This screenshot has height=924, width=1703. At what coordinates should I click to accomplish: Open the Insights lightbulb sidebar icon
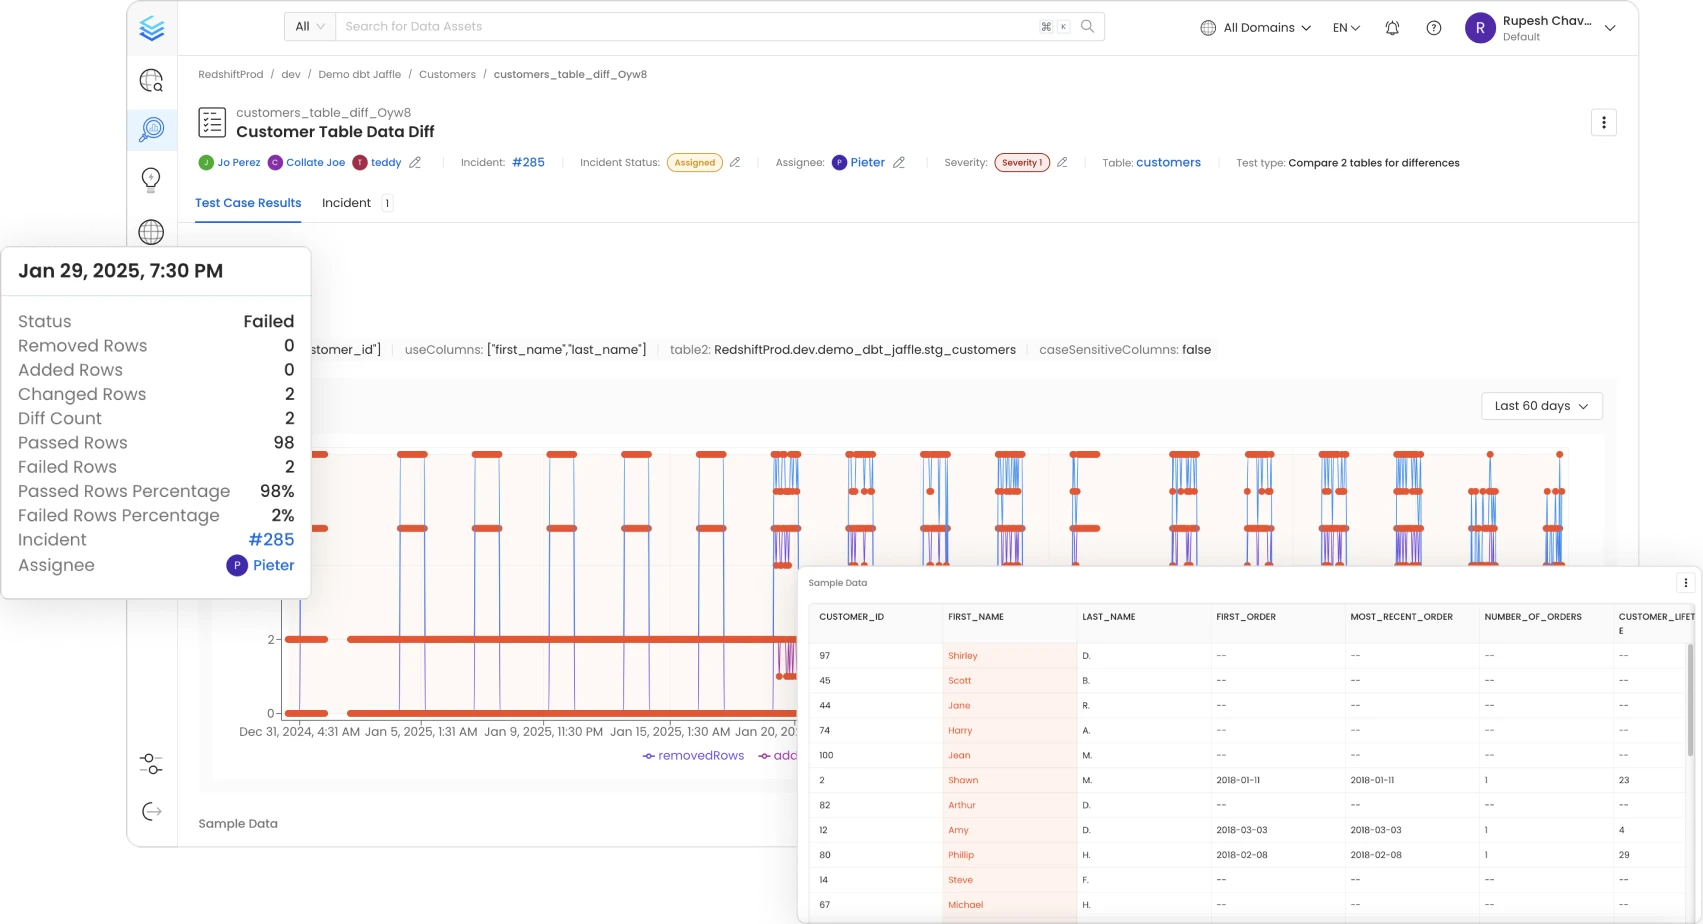pyautogui.click(x=151, y=179)
